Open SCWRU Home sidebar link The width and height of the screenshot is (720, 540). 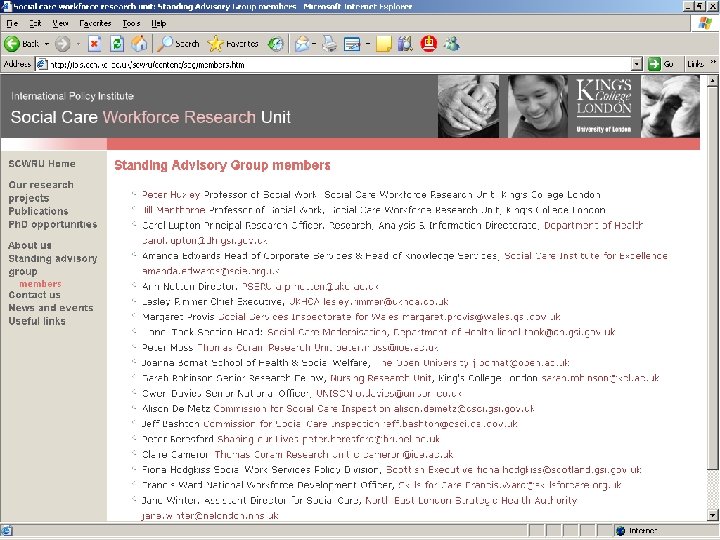click(42, 163)
